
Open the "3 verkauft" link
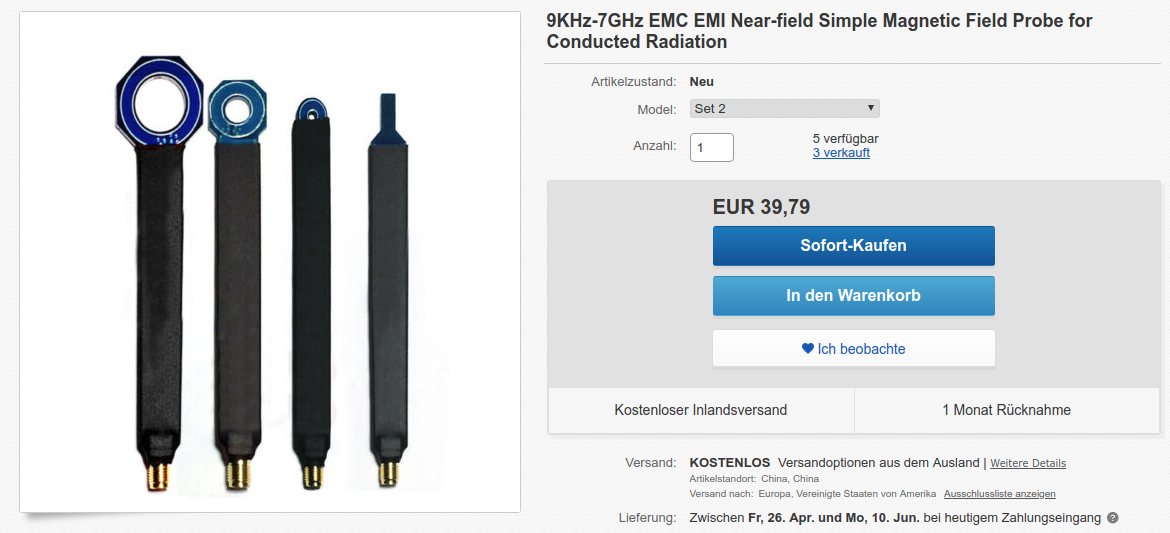[840, 153]
